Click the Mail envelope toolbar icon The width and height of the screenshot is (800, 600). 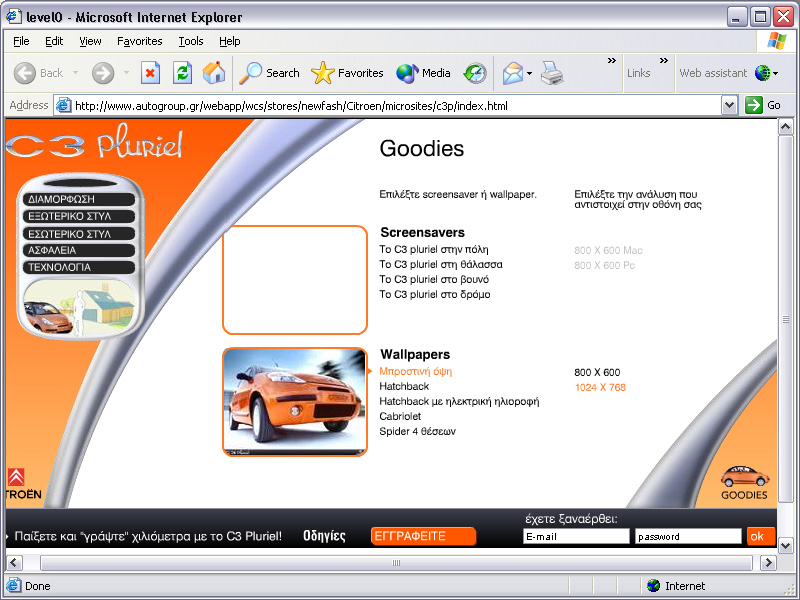coord(513,73)
